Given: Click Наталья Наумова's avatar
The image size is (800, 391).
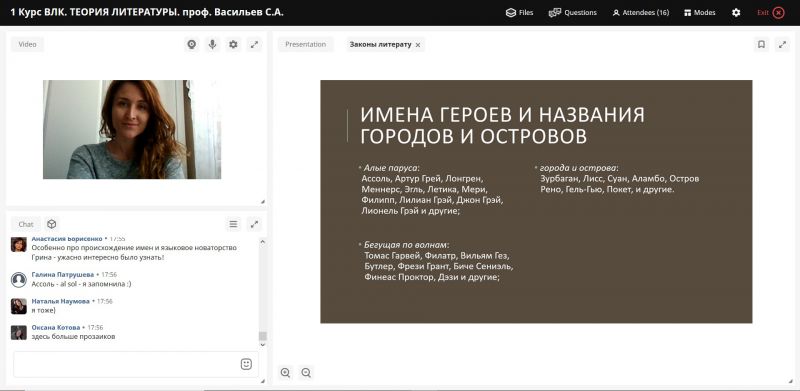Looking at the screenshot, I should (x=19, y=306).
